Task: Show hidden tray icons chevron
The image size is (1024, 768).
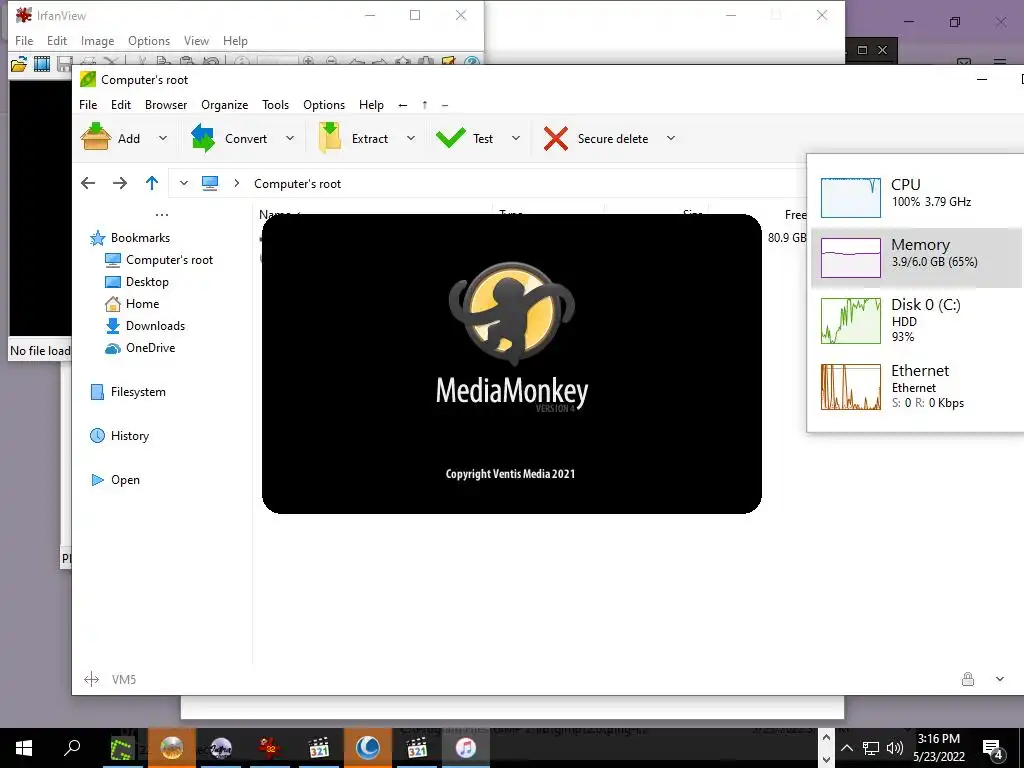Action: pos(846,748)
